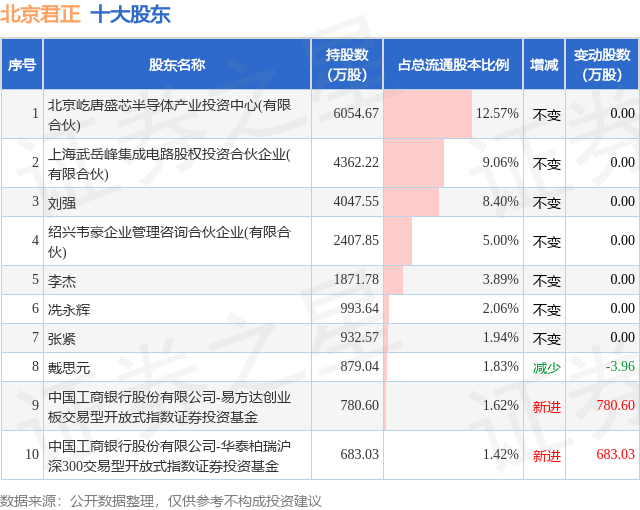Click the 5.00% ratio value
Screen dimensions: 640x510
(x=500, y=240)
